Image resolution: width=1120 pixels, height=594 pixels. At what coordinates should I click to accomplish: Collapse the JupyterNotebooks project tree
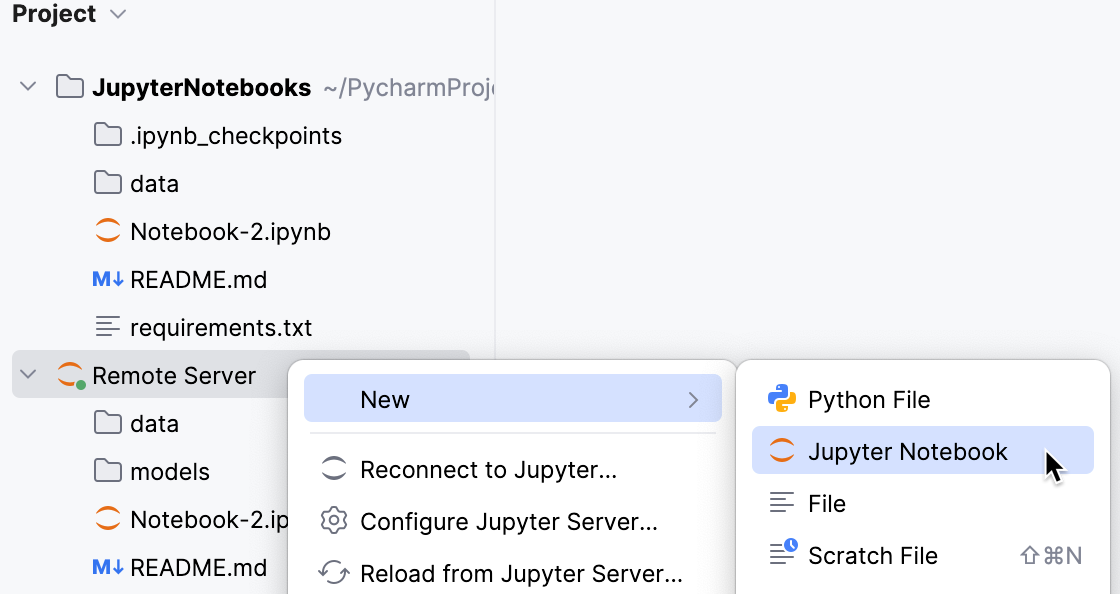pyautogui.click(x=28, y=86)
